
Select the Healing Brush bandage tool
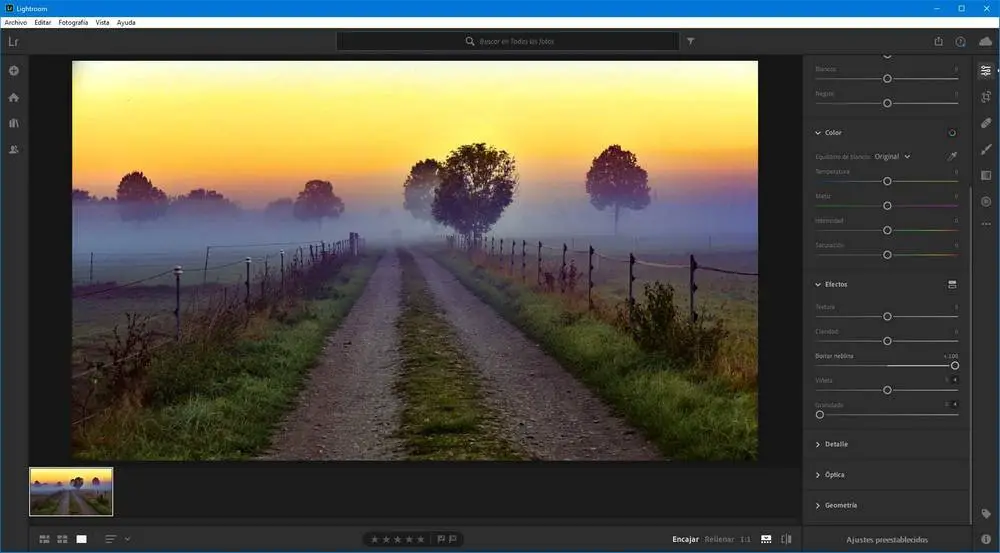[986, 123]
